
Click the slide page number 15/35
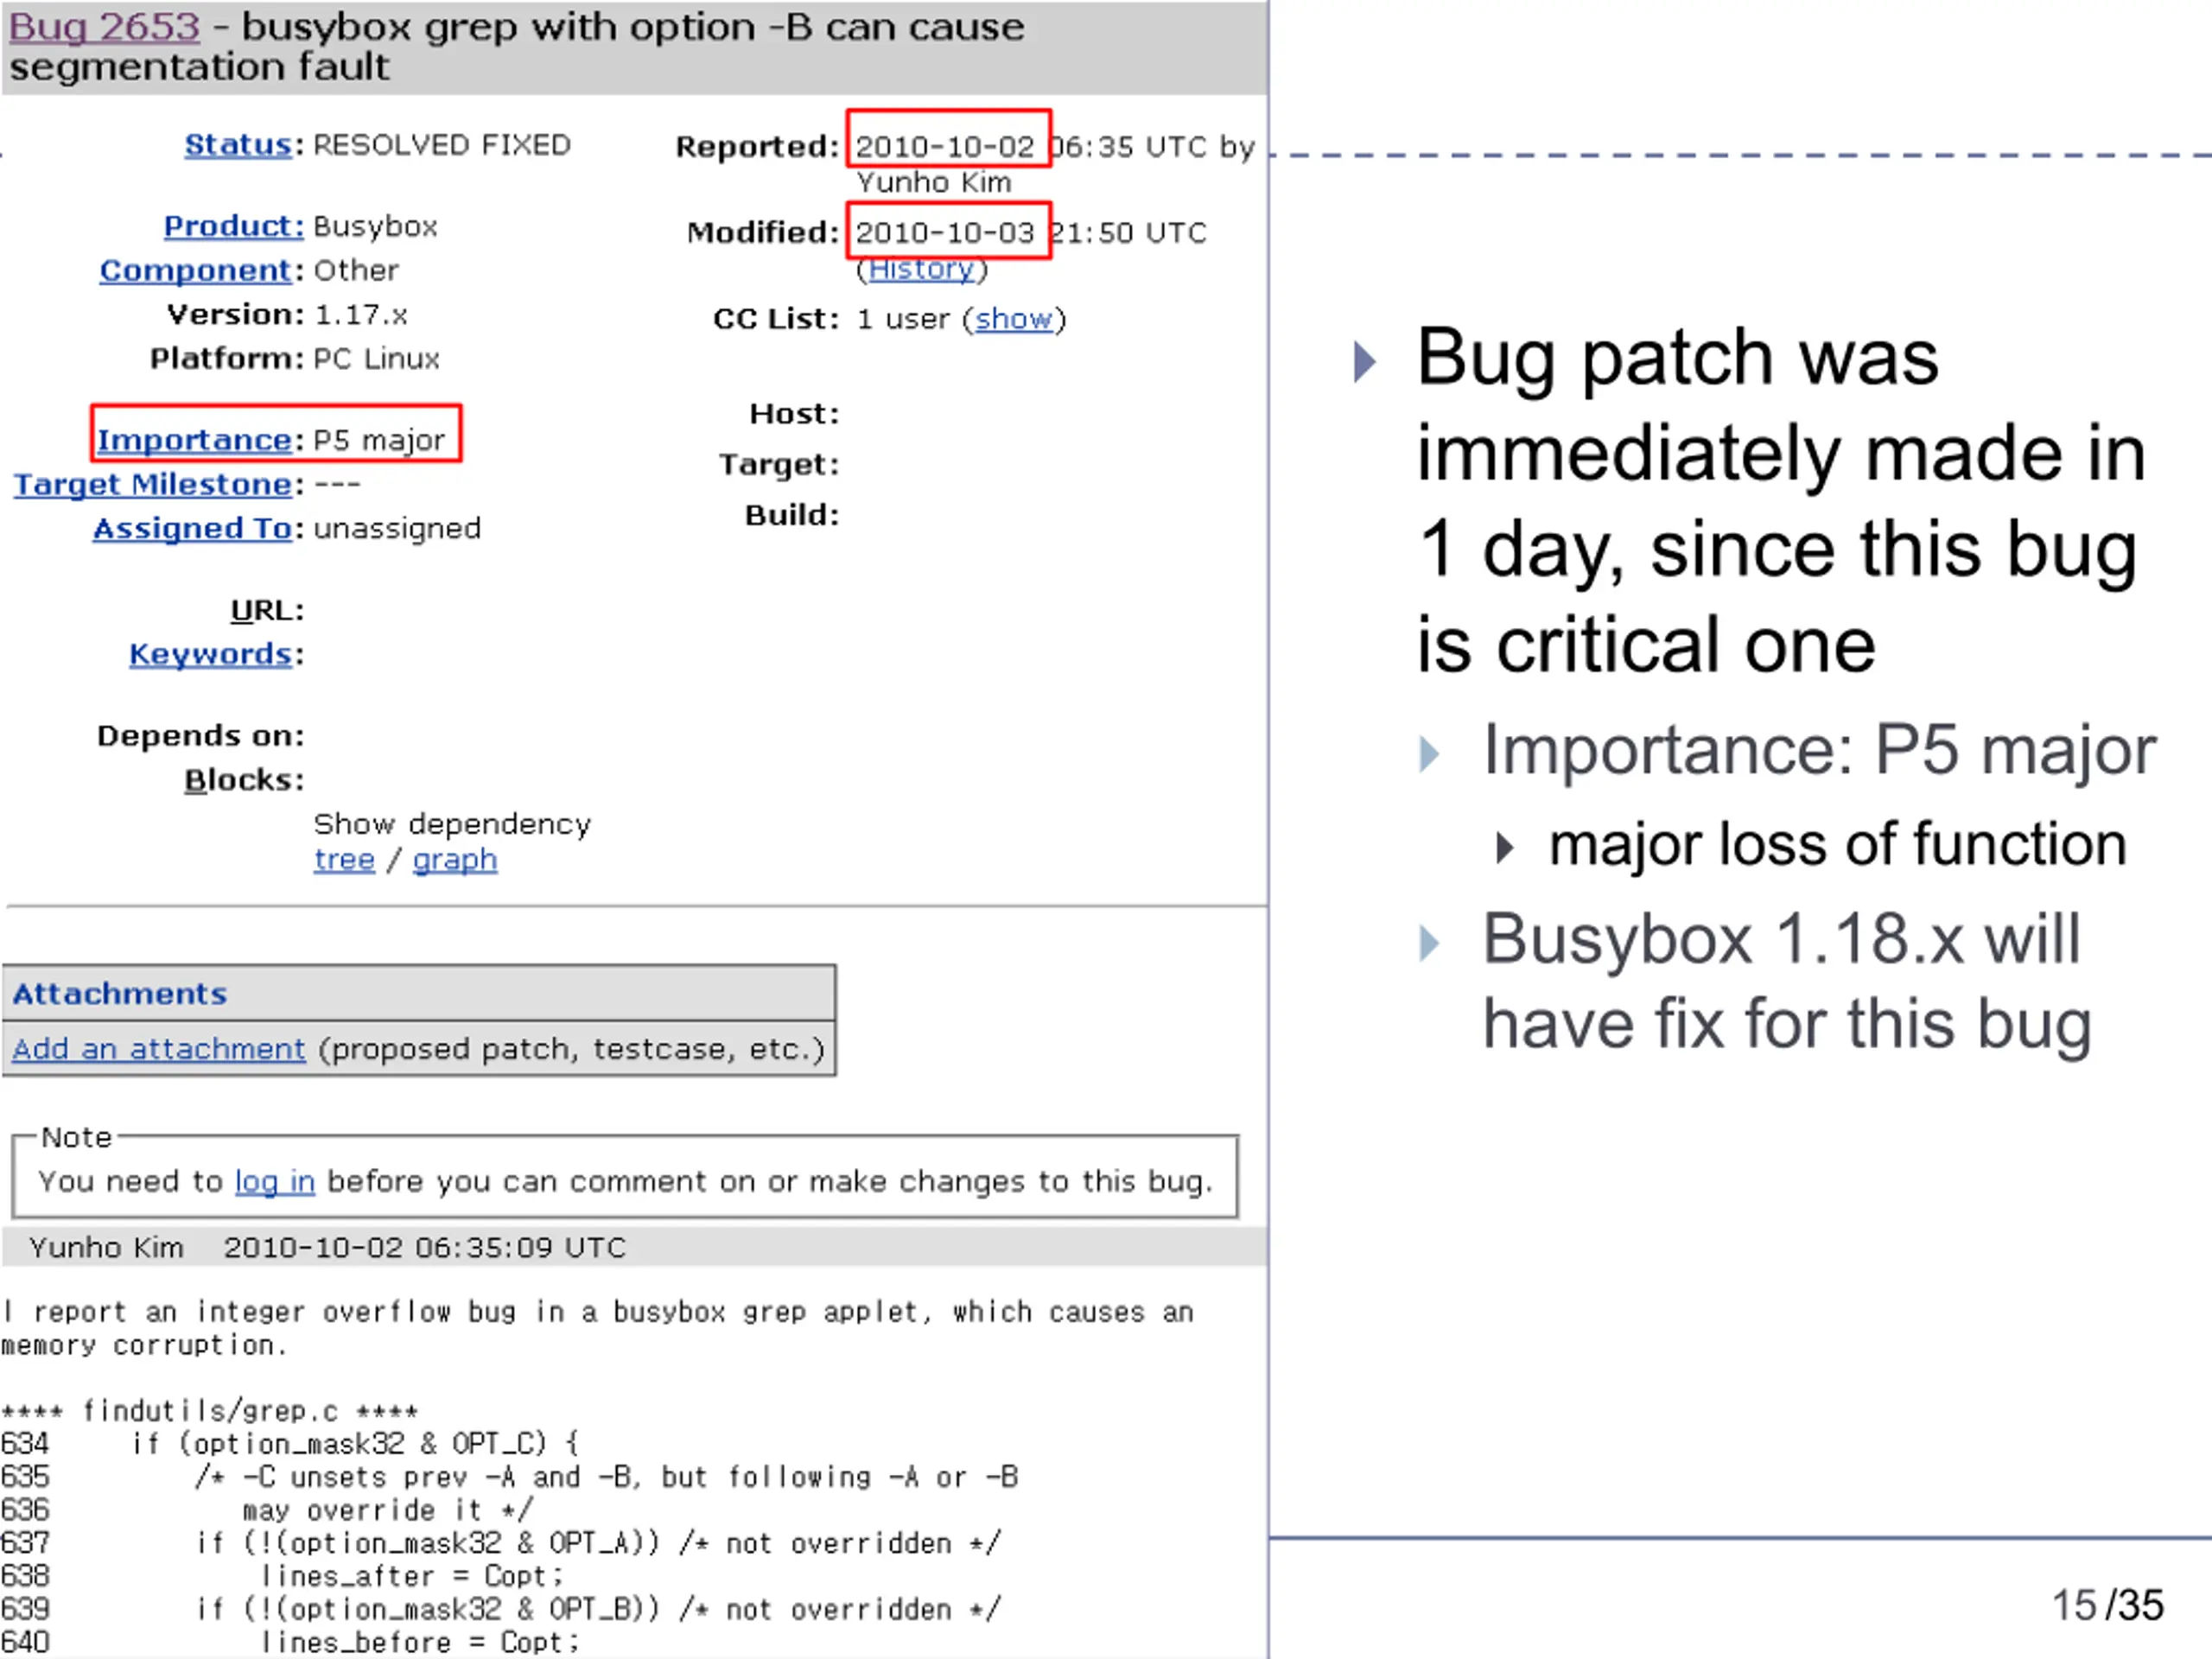(x=2107, y=1605)
